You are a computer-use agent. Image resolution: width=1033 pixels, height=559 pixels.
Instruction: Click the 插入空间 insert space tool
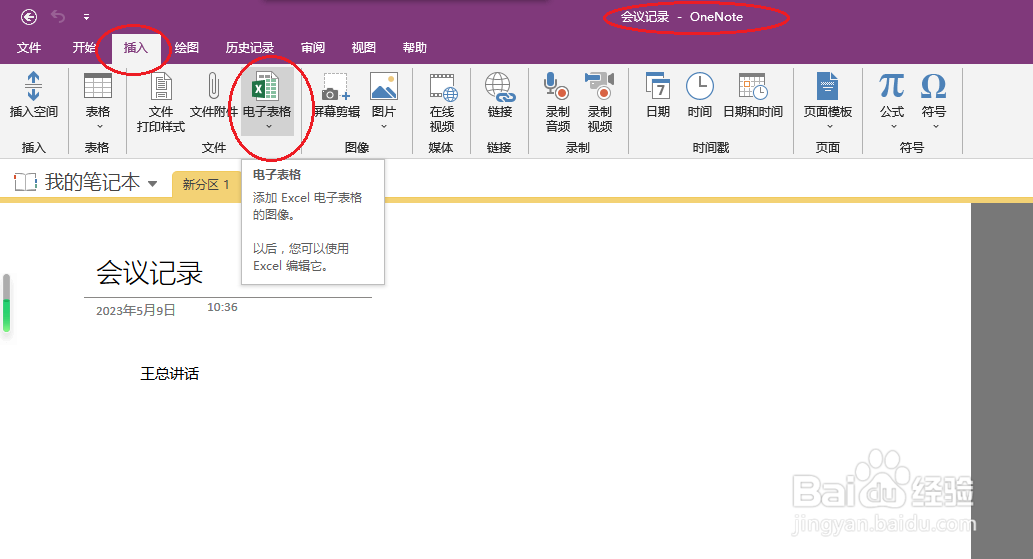(34, 95)
